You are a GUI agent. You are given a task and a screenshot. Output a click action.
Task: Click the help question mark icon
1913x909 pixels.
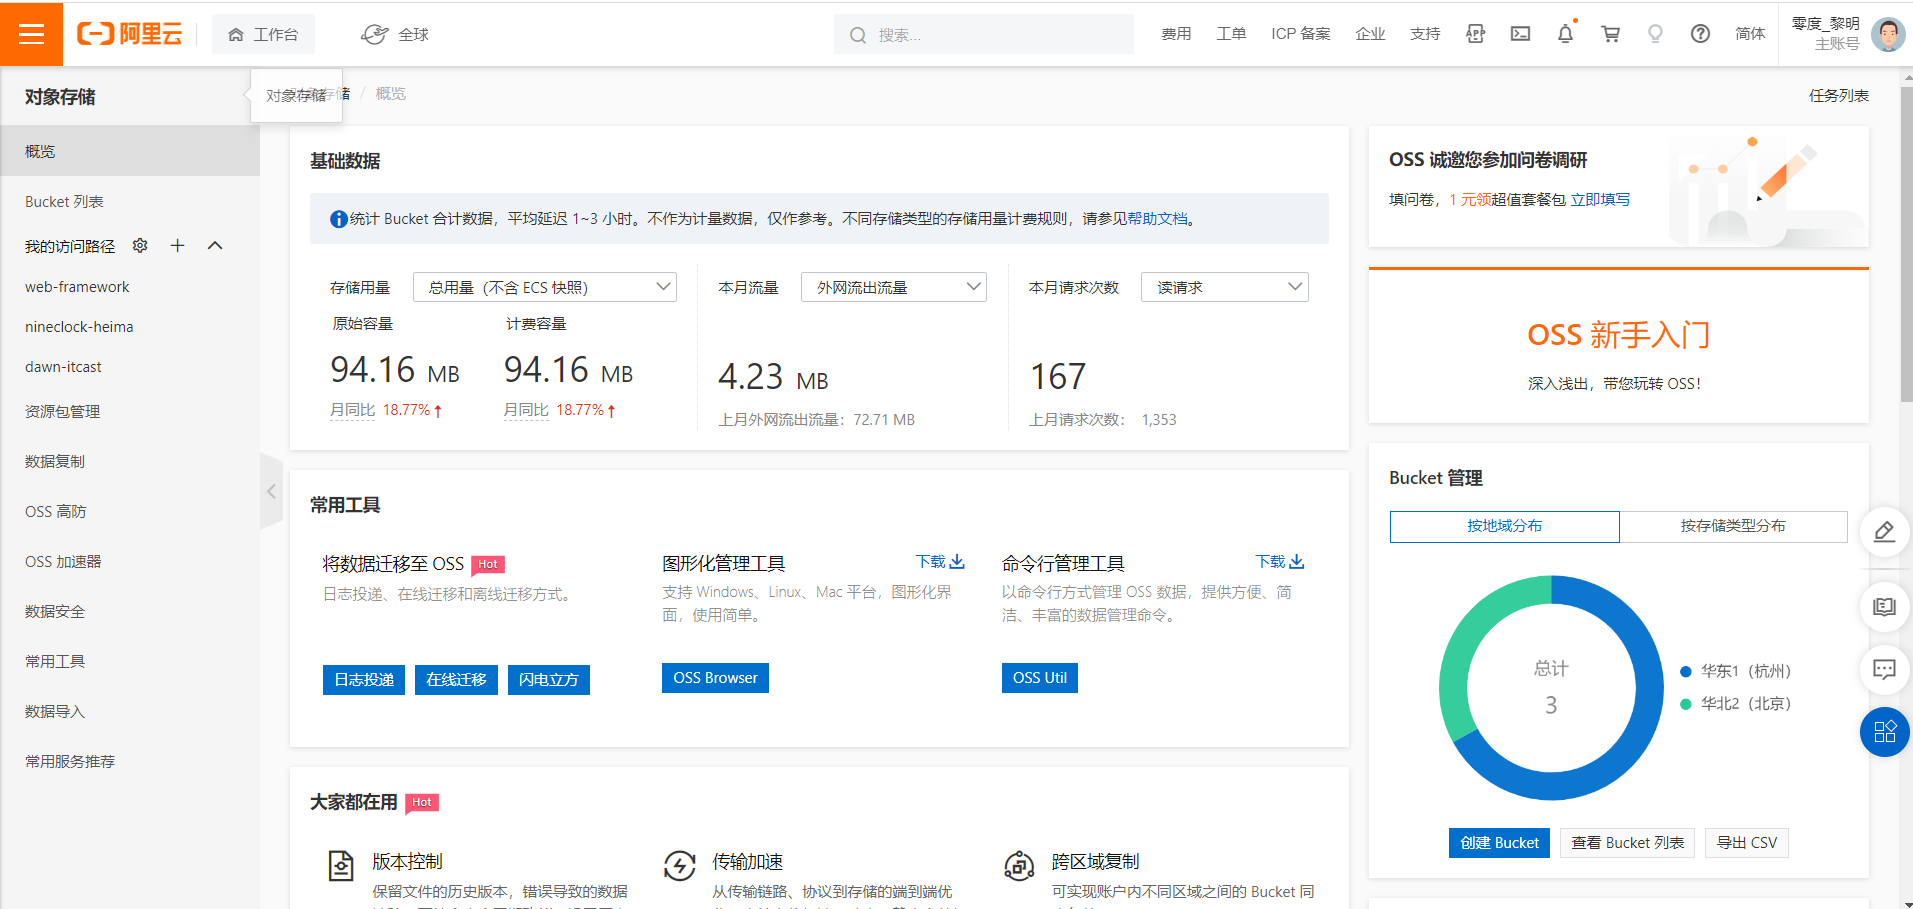pos(1700,34)
